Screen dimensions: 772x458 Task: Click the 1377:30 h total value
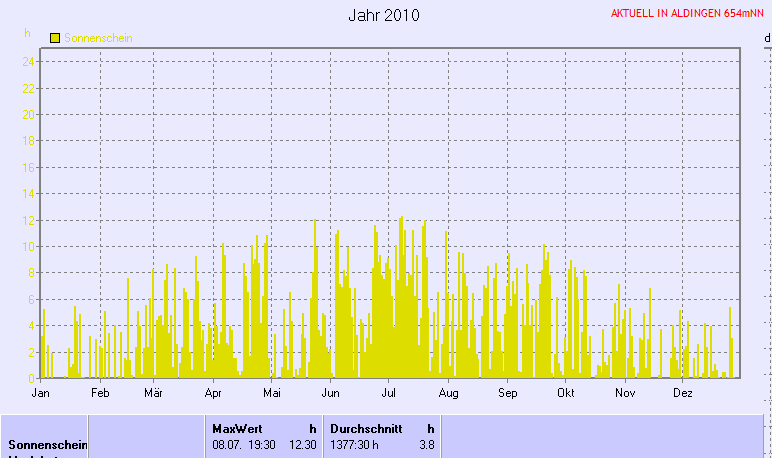[x=354, y=444]
